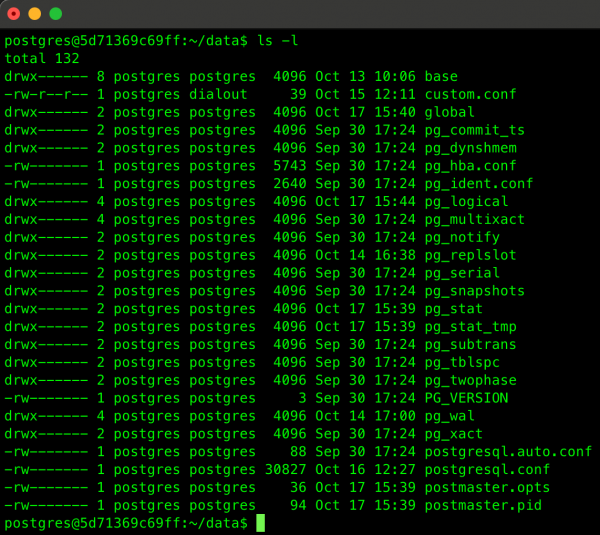600x535 pixels.
Task: Click the pg_ident.conf filename
Action: coord(479,184)
